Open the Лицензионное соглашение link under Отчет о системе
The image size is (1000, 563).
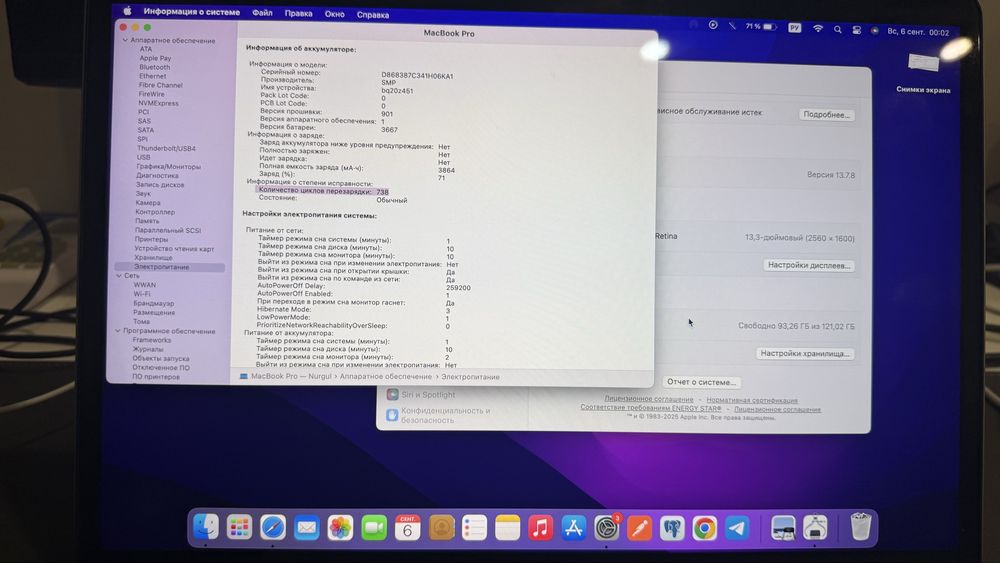[649, 400]
